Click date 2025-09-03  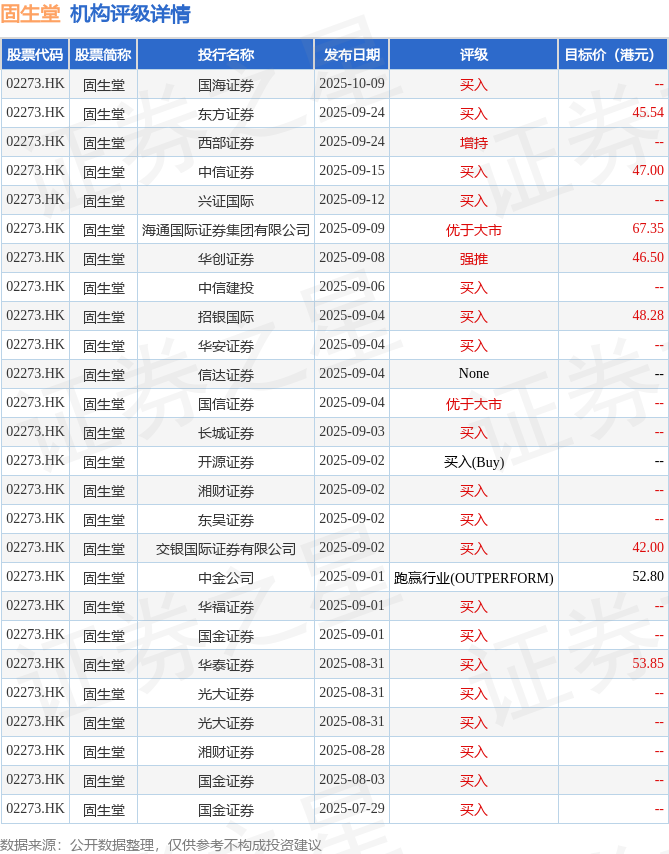click(352, 431)
